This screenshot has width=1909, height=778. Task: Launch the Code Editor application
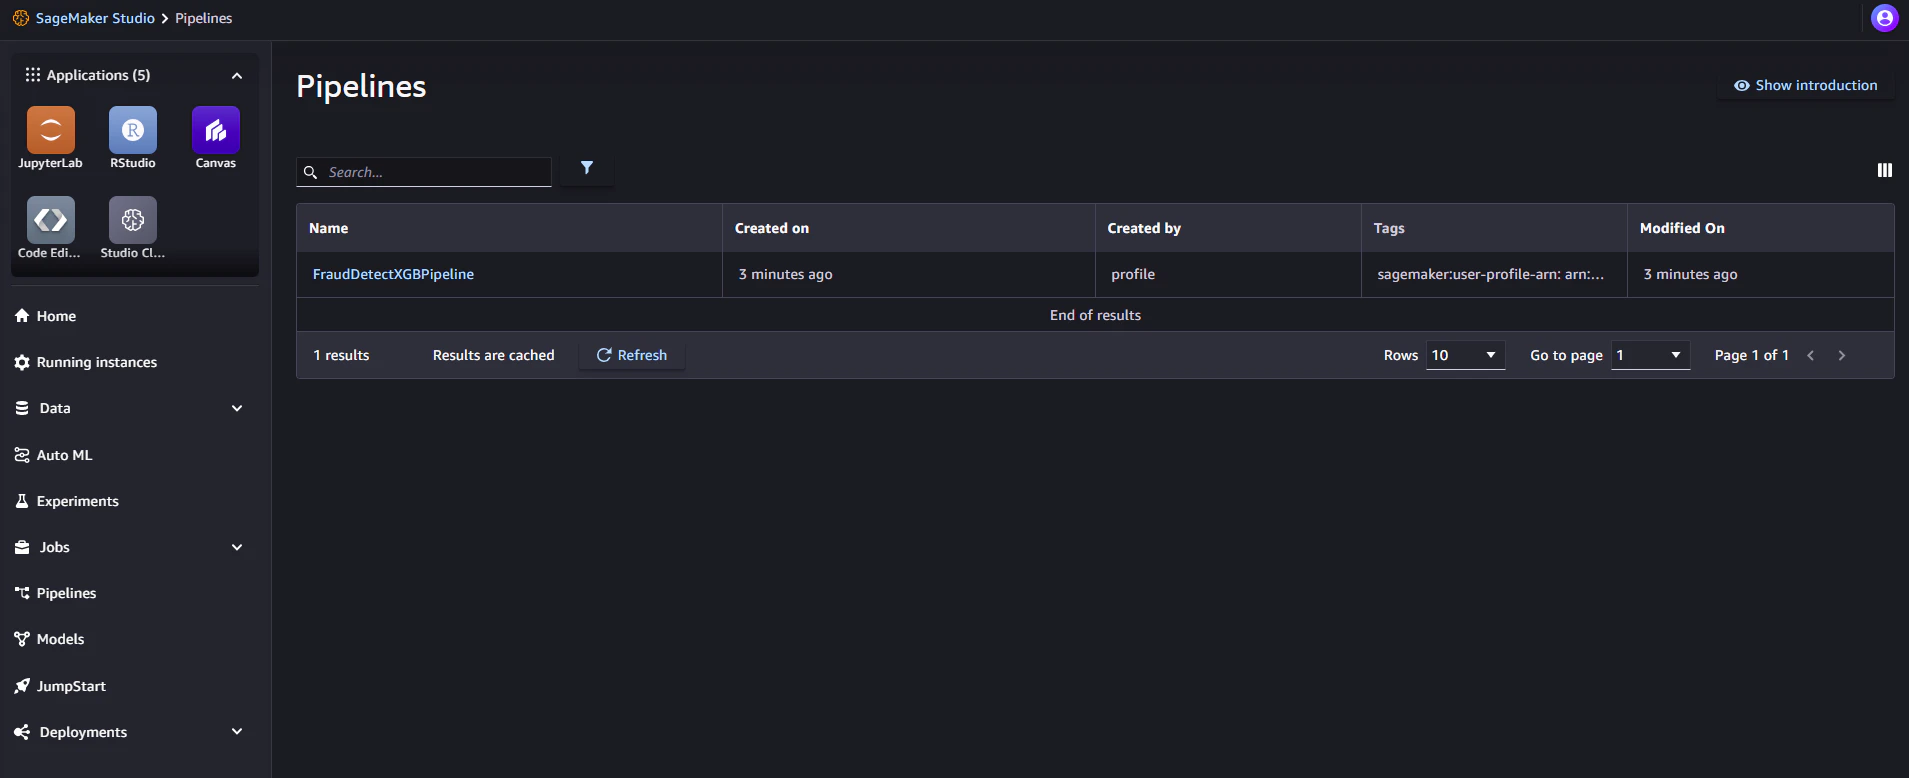tap(50, 227)
